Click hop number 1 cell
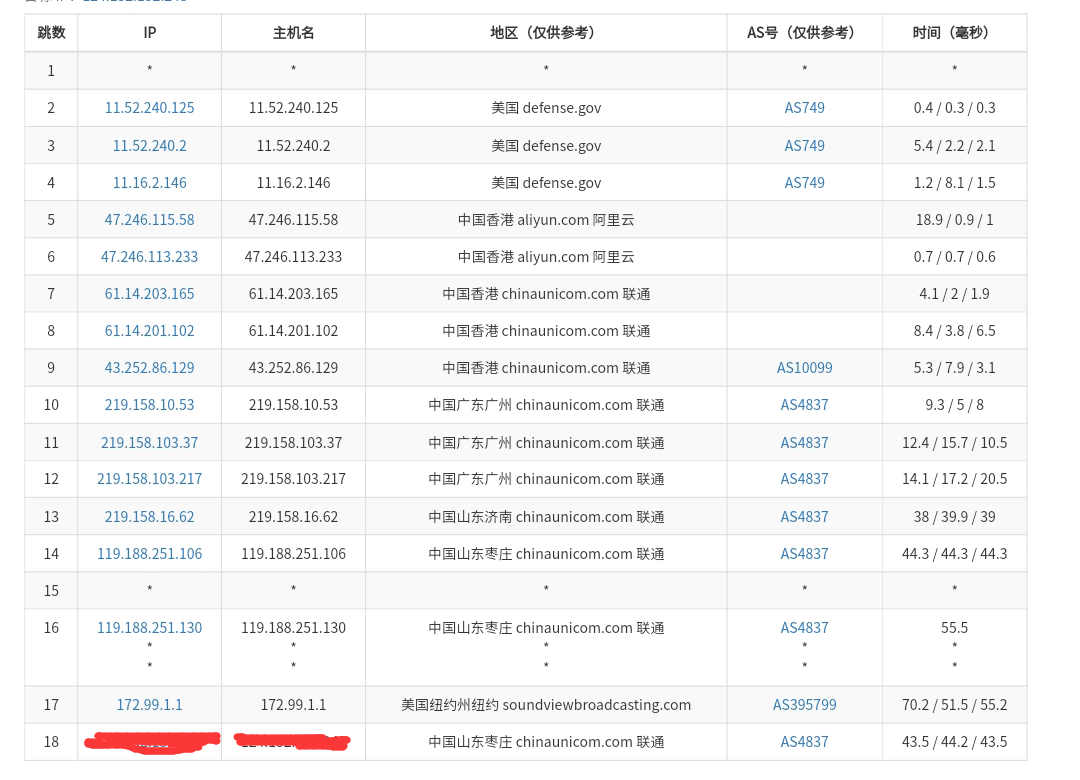 click(x=51, y=71)
